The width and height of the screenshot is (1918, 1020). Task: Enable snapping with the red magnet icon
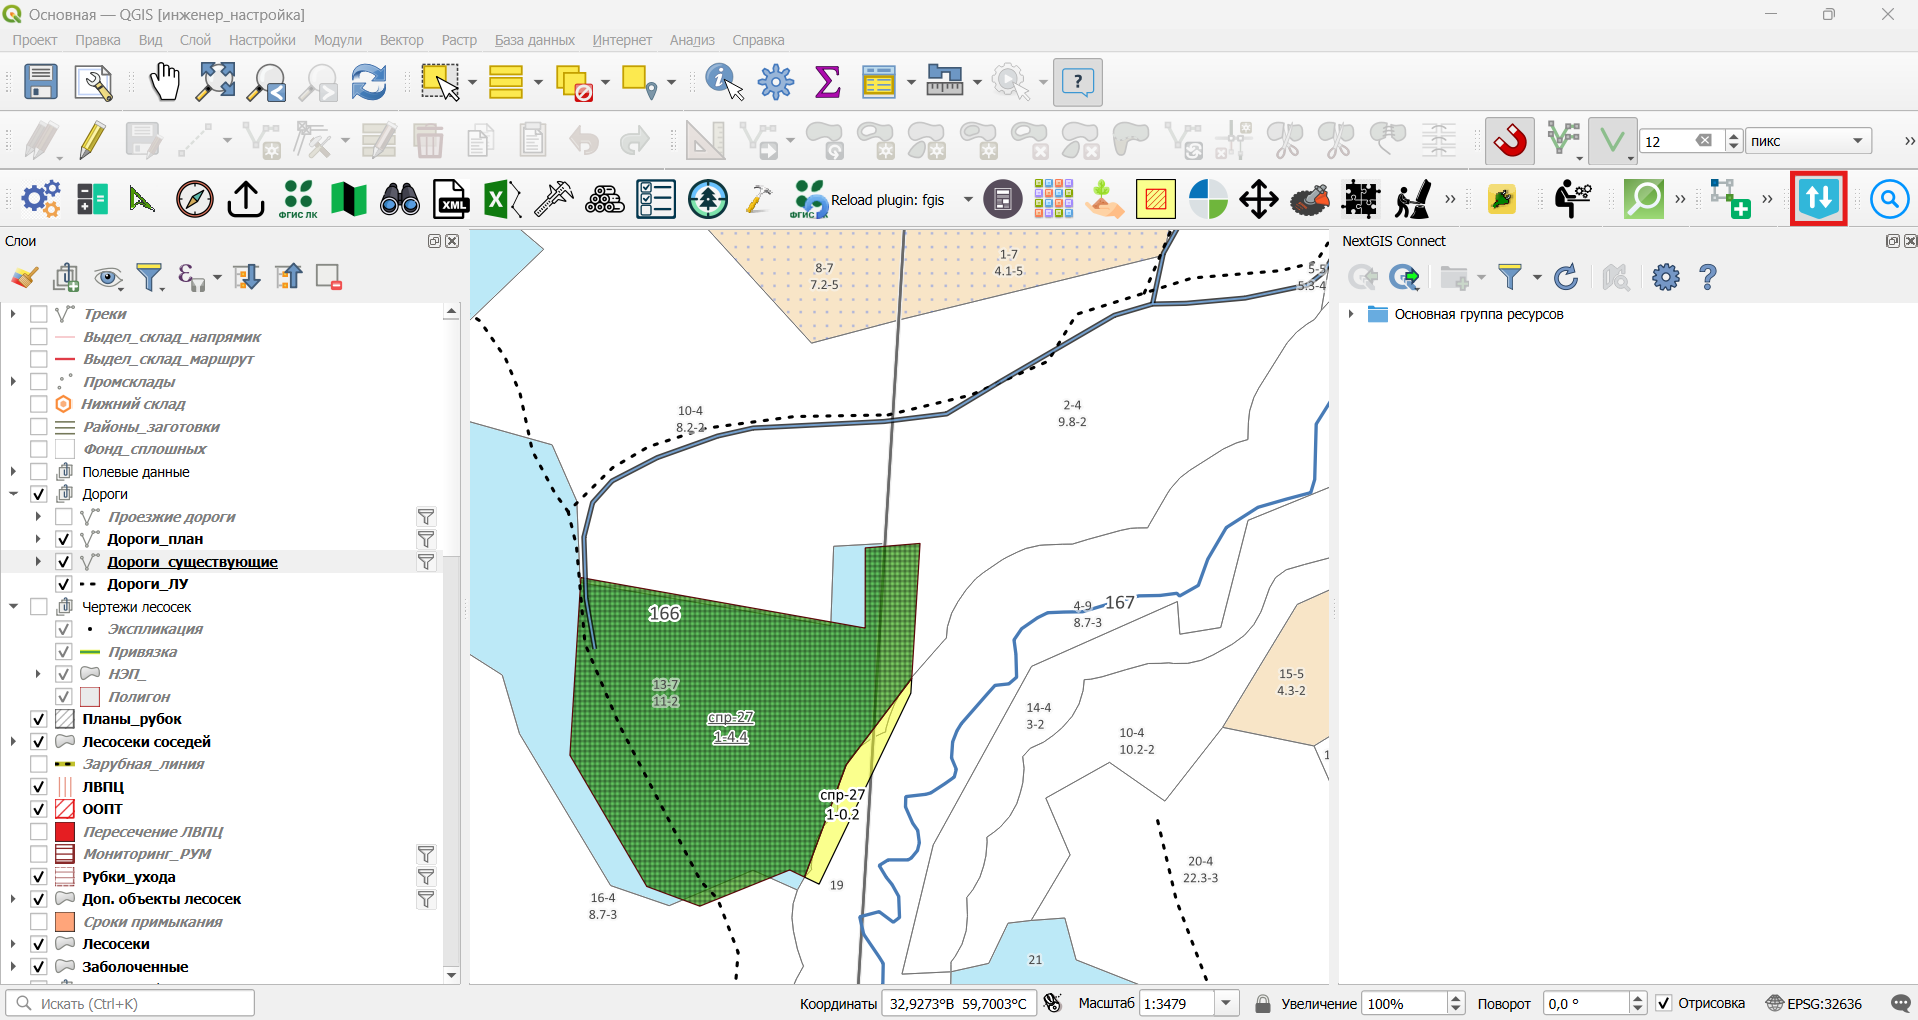pyautogui.click(x=1510, y=141)
